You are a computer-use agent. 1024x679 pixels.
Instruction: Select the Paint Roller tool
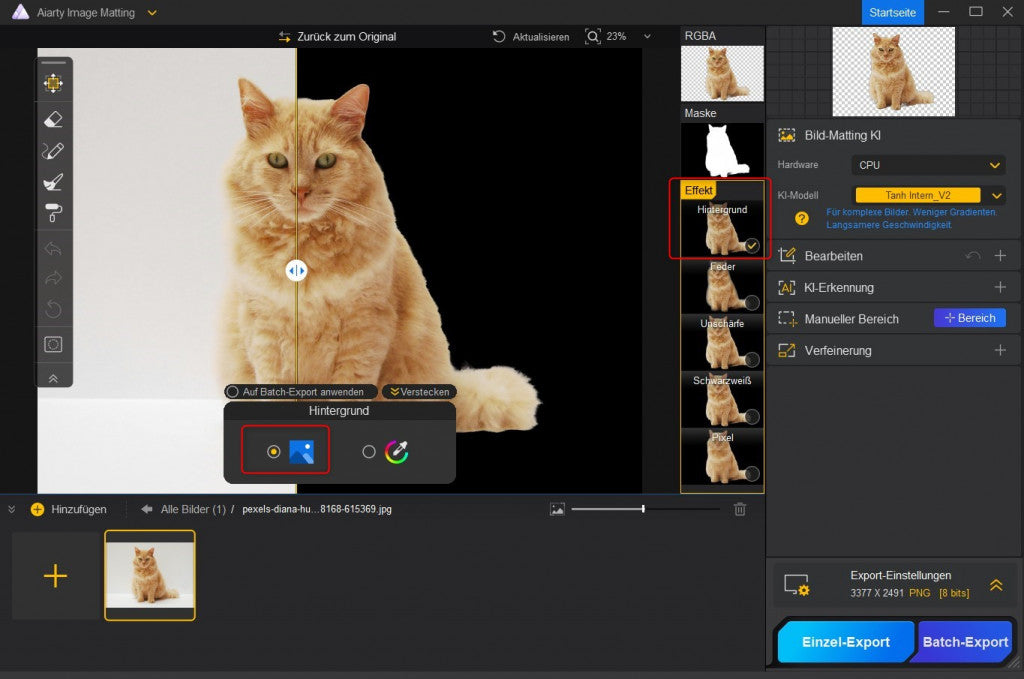pyautogui.click(x=54, y=212)
